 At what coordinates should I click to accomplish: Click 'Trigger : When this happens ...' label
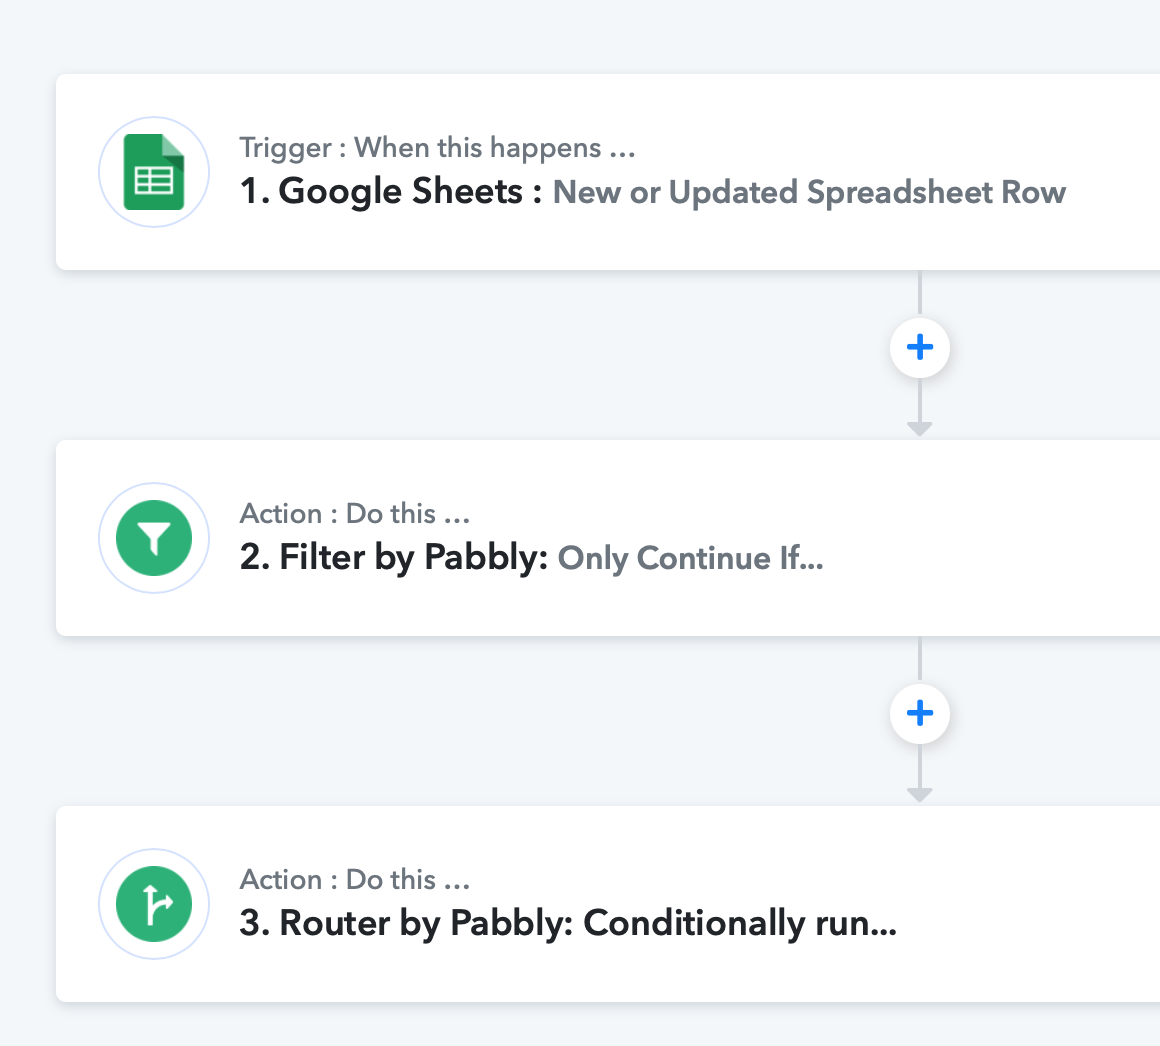[437, 148]
